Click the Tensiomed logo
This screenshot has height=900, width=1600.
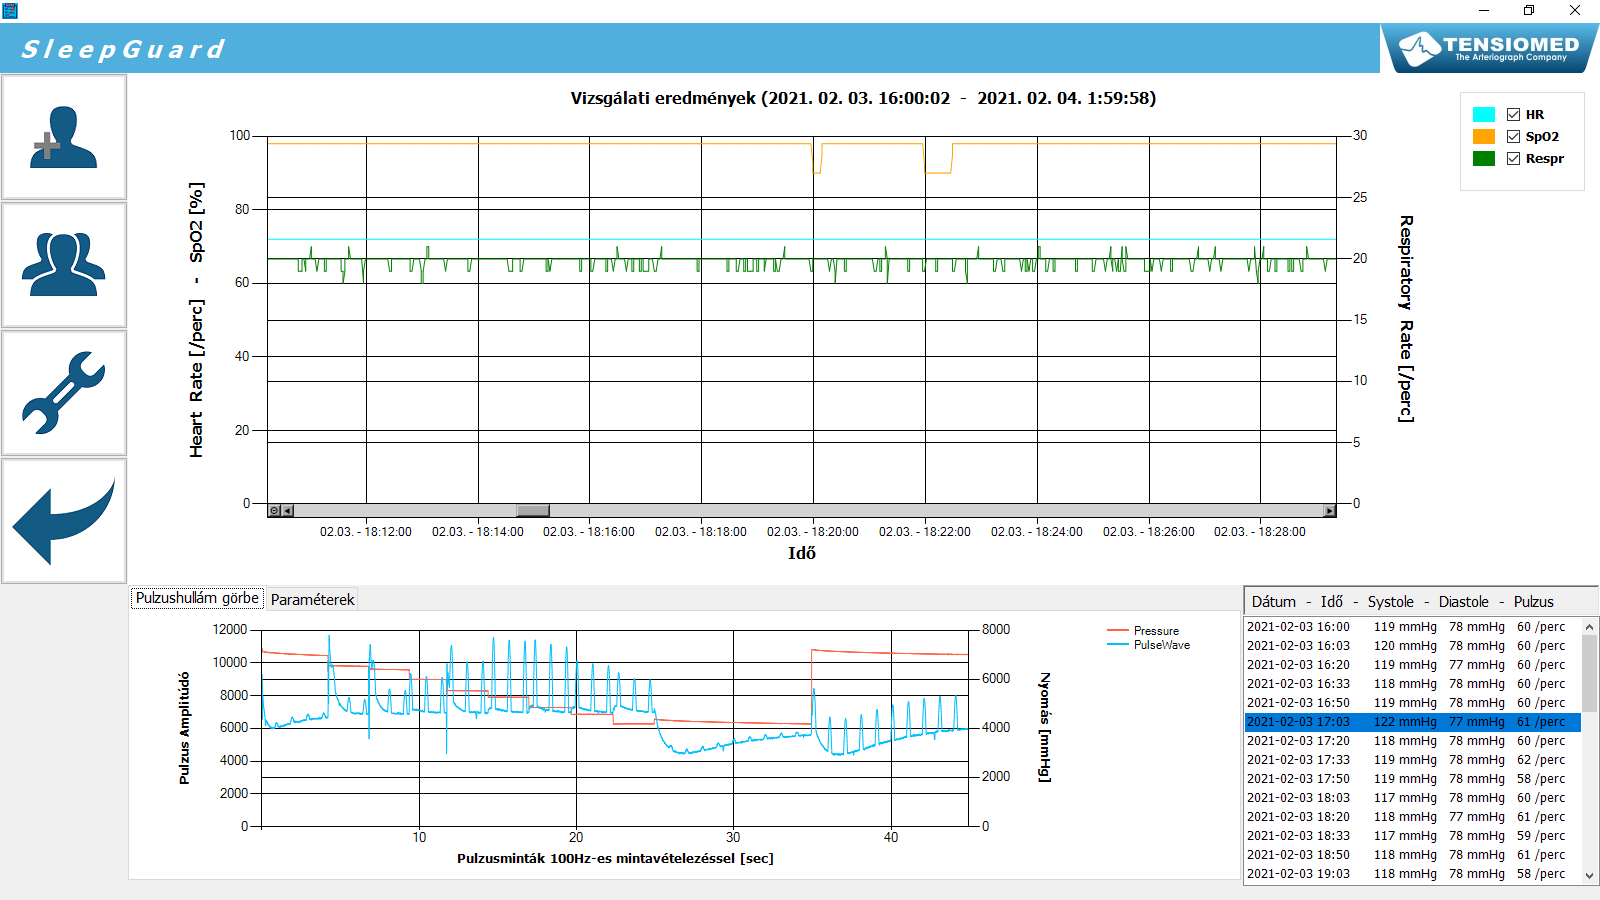(1489, 48)
